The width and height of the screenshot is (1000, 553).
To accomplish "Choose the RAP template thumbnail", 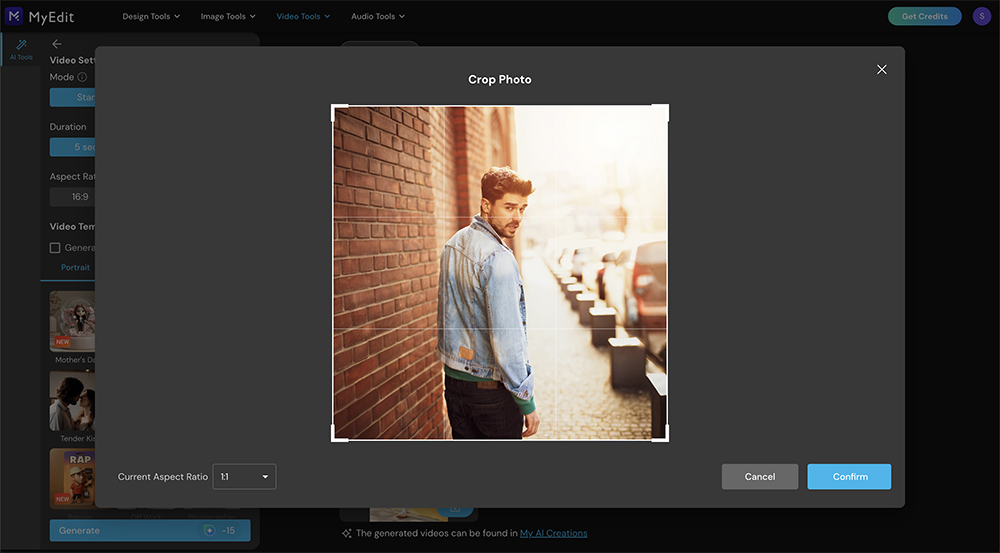I will coord(72,478).
